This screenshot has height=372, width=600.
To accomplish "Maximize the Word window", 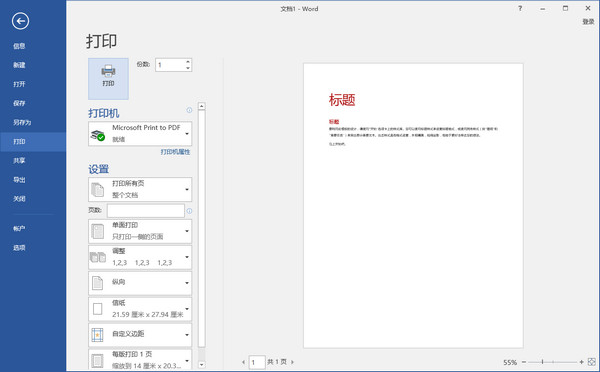I will (565, 8).
